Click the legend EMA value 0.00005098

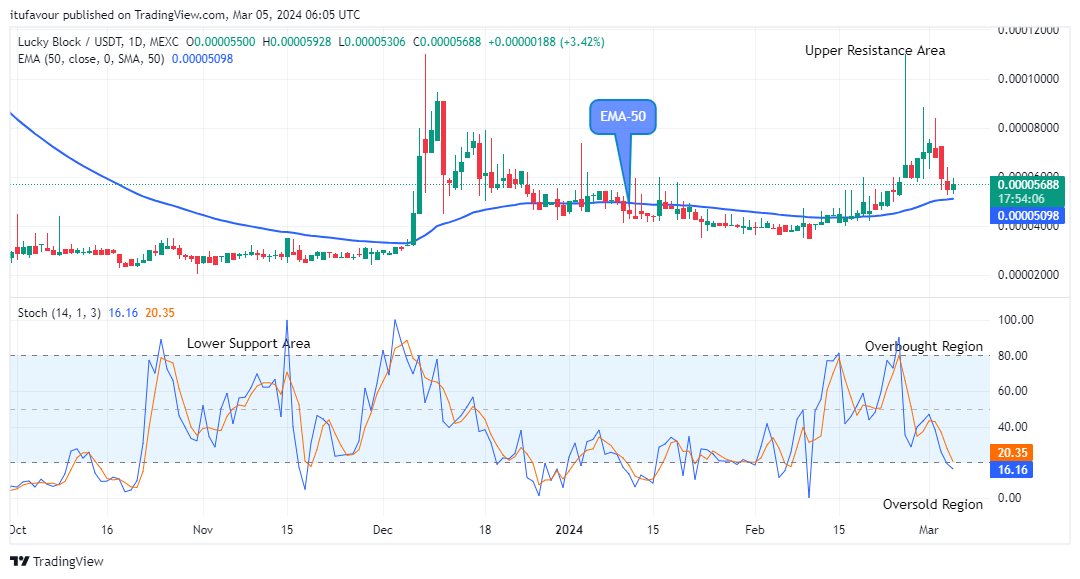202,59
